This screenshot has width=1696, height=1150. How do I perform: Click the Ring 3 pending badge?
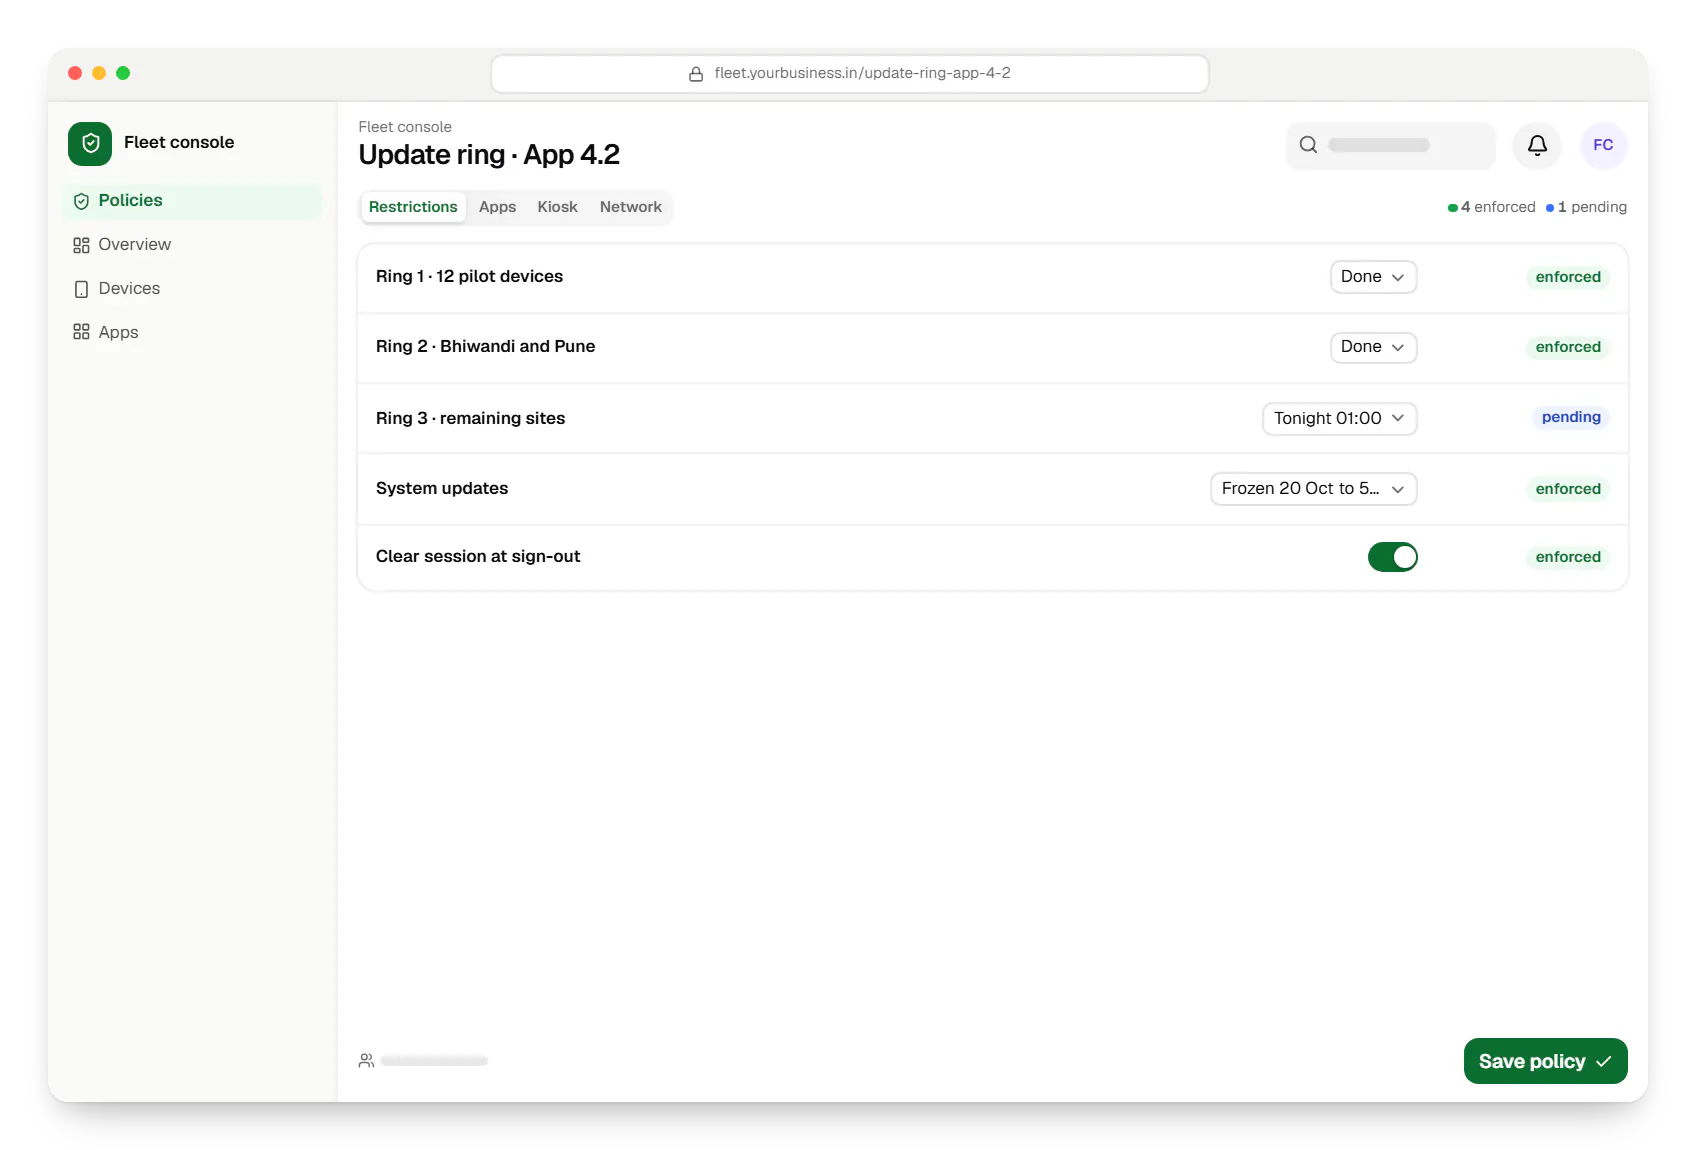click(x=1571, y=417)
